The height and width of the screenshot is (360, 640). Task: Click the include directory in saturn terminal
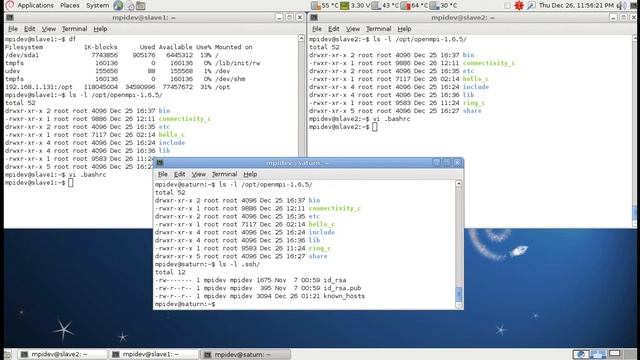pyautogui.click(x=322, y=232)
